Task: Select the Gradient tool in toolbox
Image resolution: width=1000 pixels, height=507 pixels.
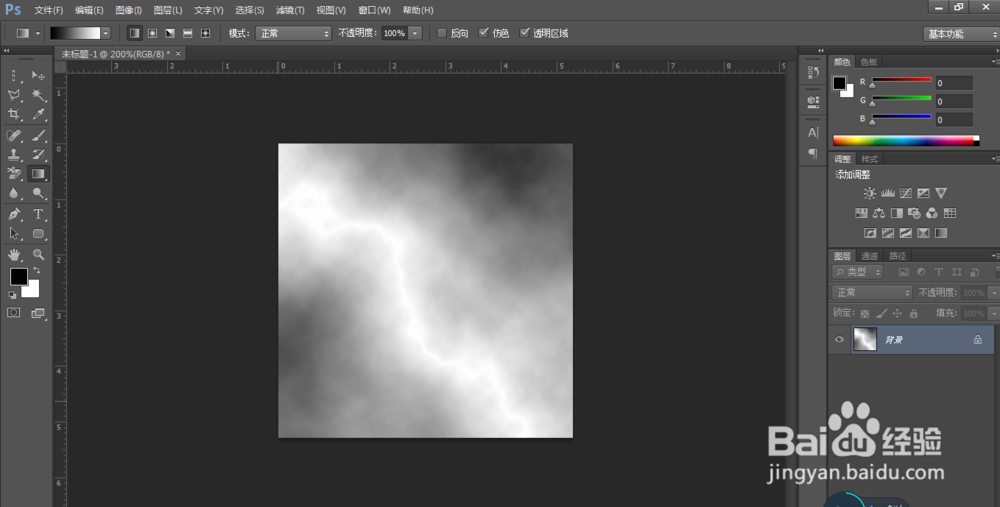Action: [38, 173]
